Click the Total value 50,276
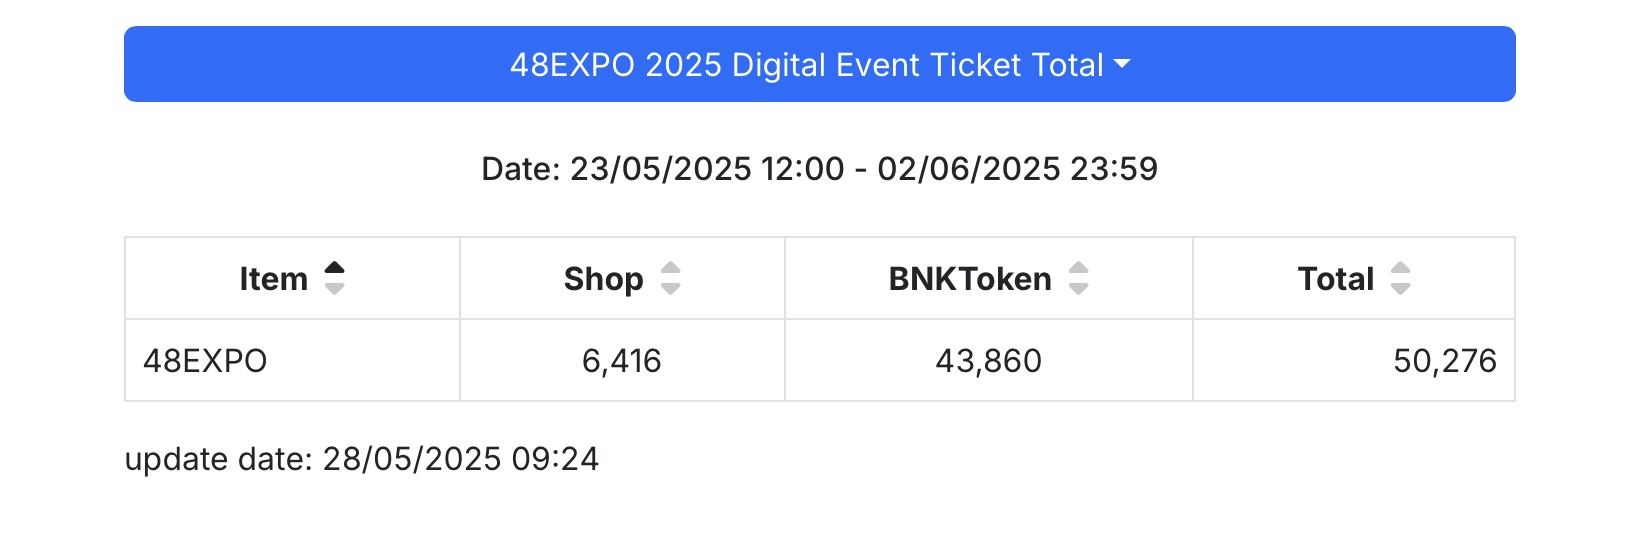The width and height of the screenshot is (1640, 540). click(1445, 361)
